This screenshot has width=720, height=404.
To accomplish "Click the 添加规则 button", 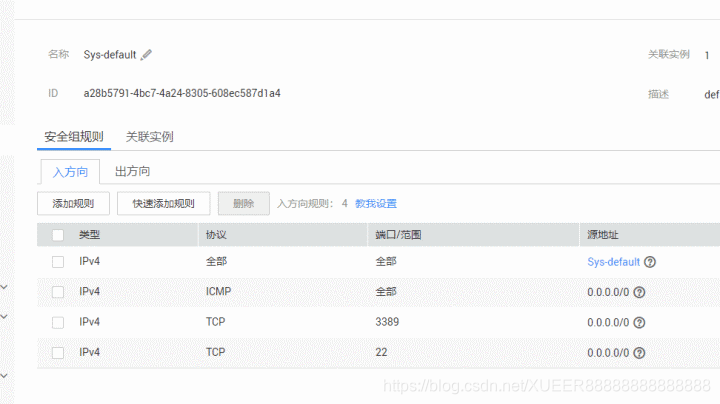I will pos(73,203).
